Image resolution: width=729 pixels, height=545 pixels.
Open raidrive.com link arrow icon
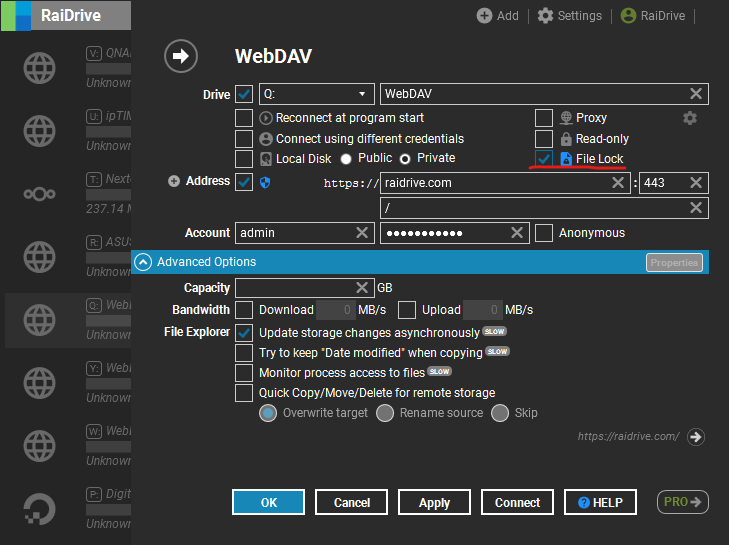coord(697,437)
